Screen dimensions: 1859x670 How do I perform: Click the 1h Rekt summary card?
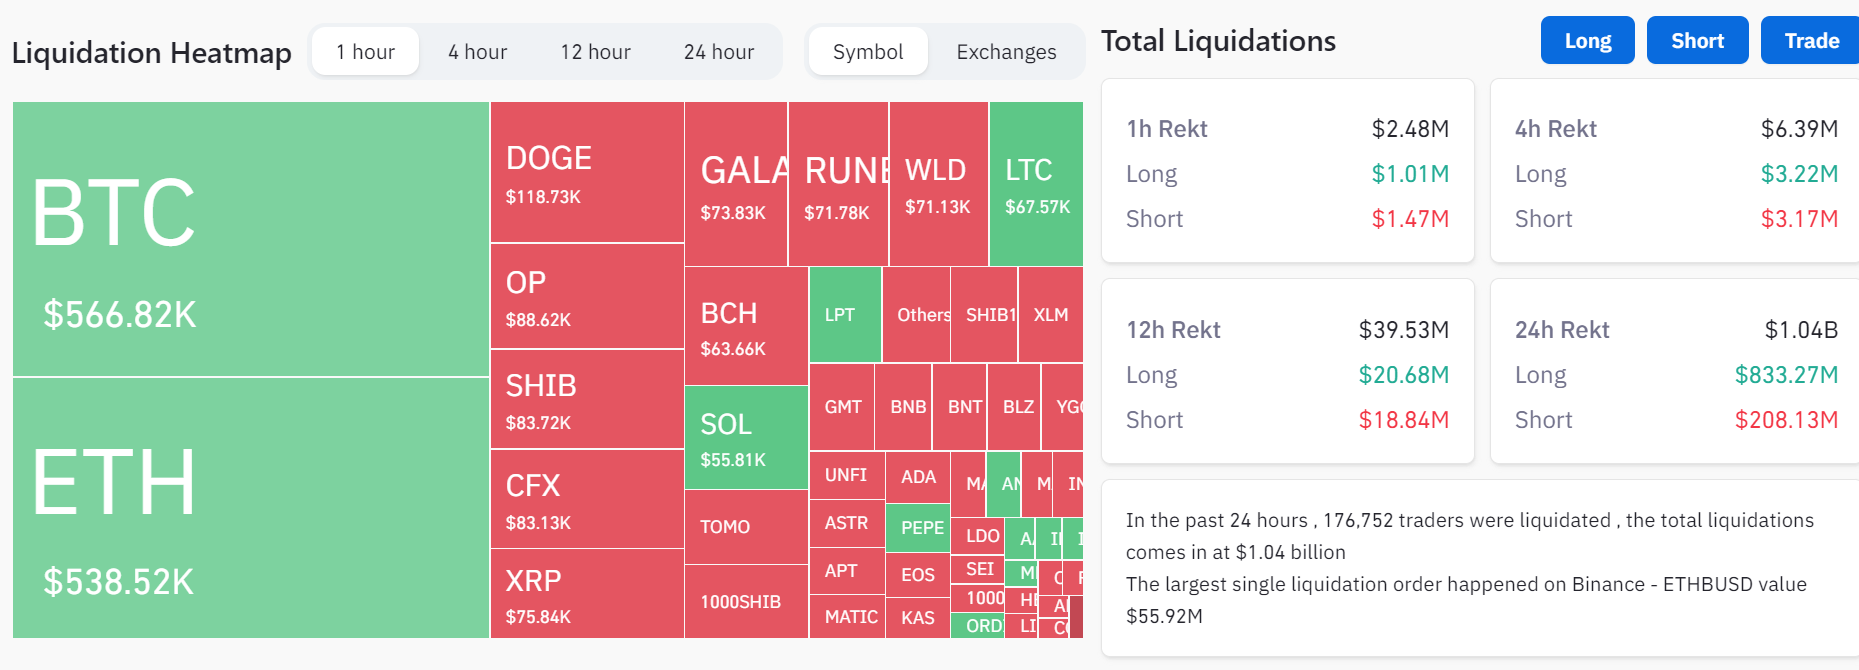[x=1287, y=171]
